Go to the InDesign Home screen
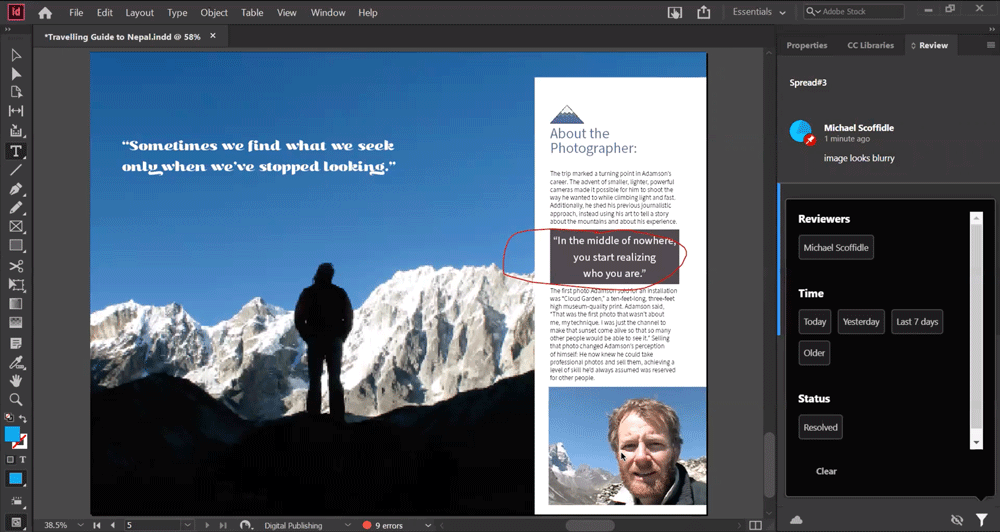Screen dimensions: 1000x532 pyautogui.click(x=45, y=13)
